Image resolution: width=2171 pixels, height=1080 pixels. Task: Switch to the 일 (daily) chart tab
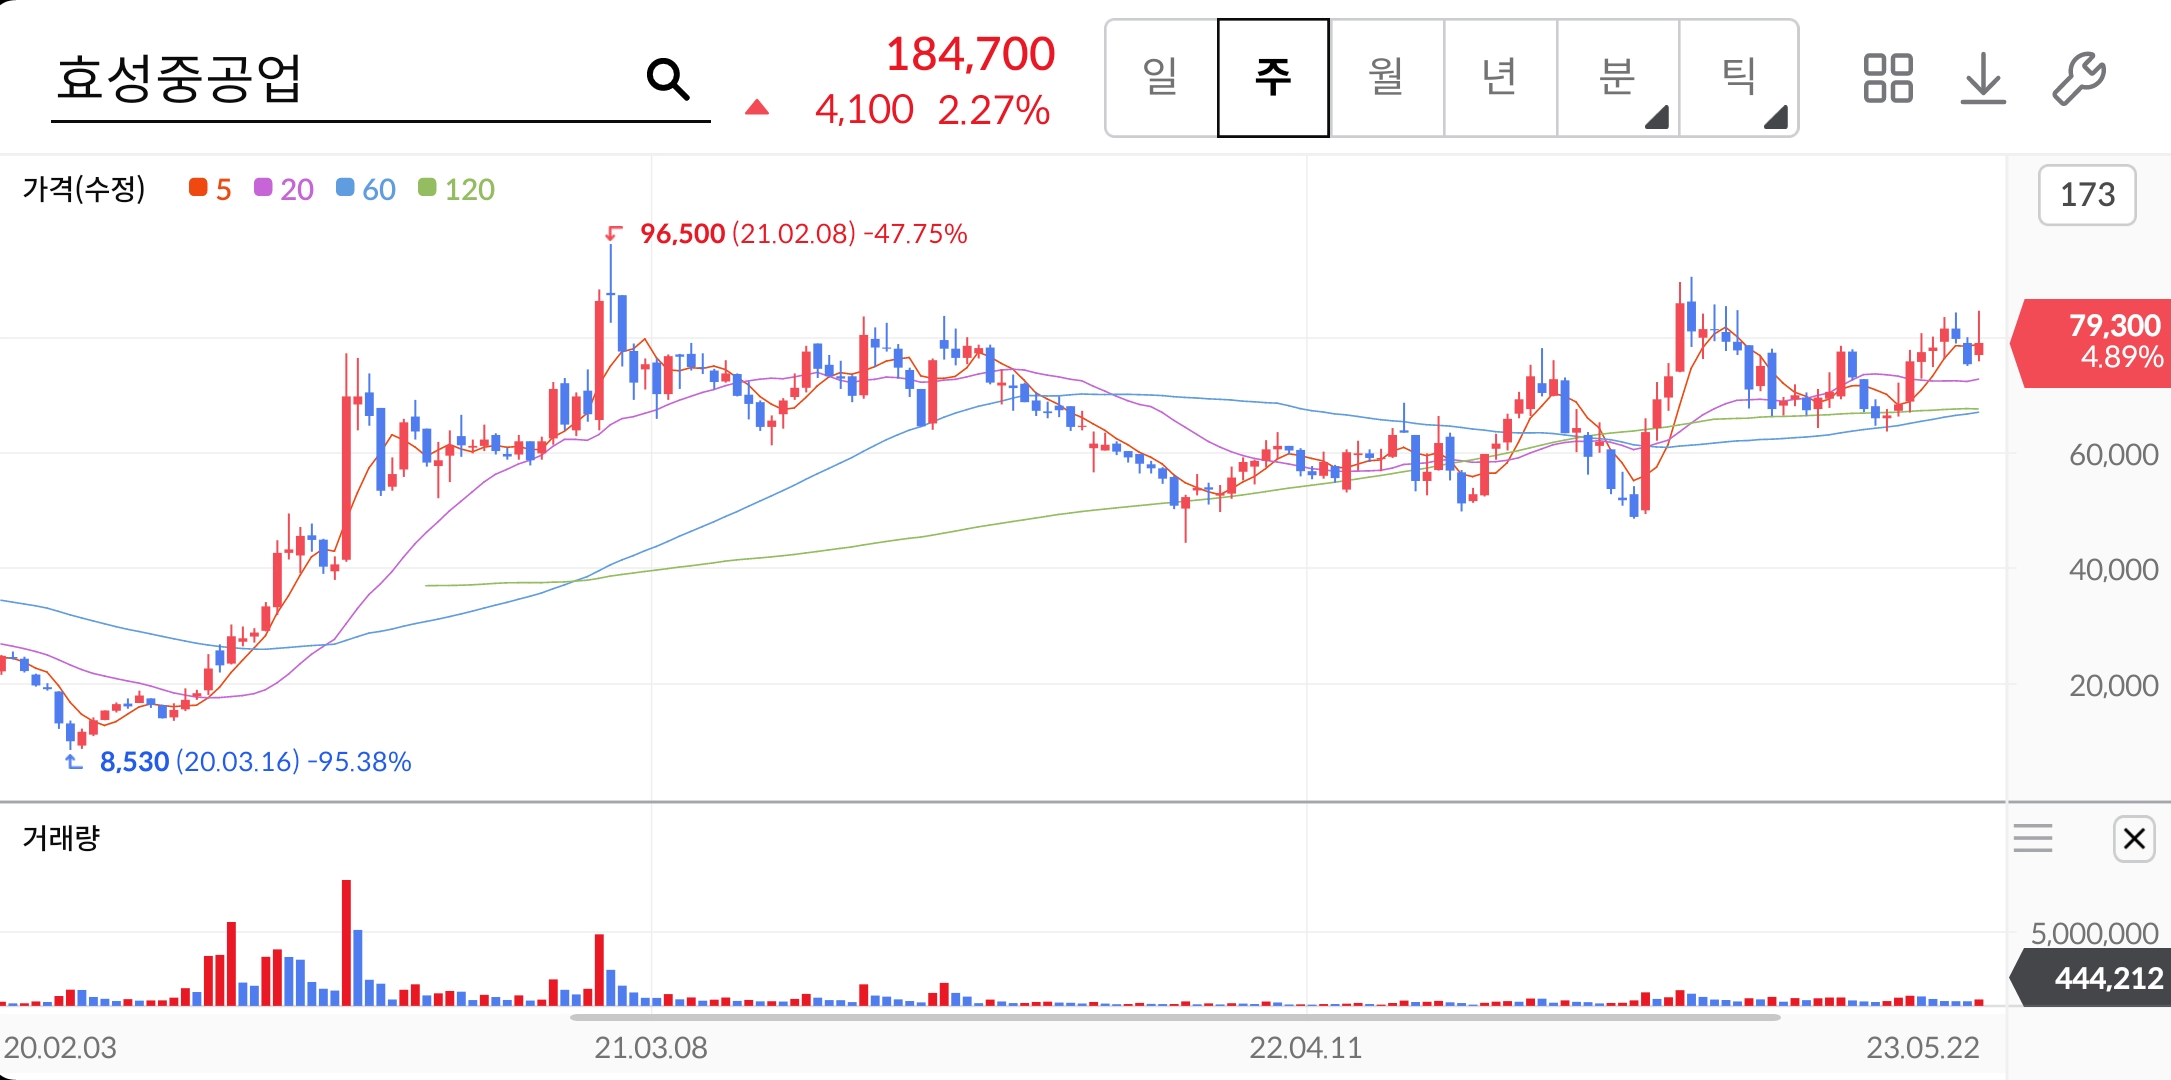pyautogui.click(x=1161, y=78)
